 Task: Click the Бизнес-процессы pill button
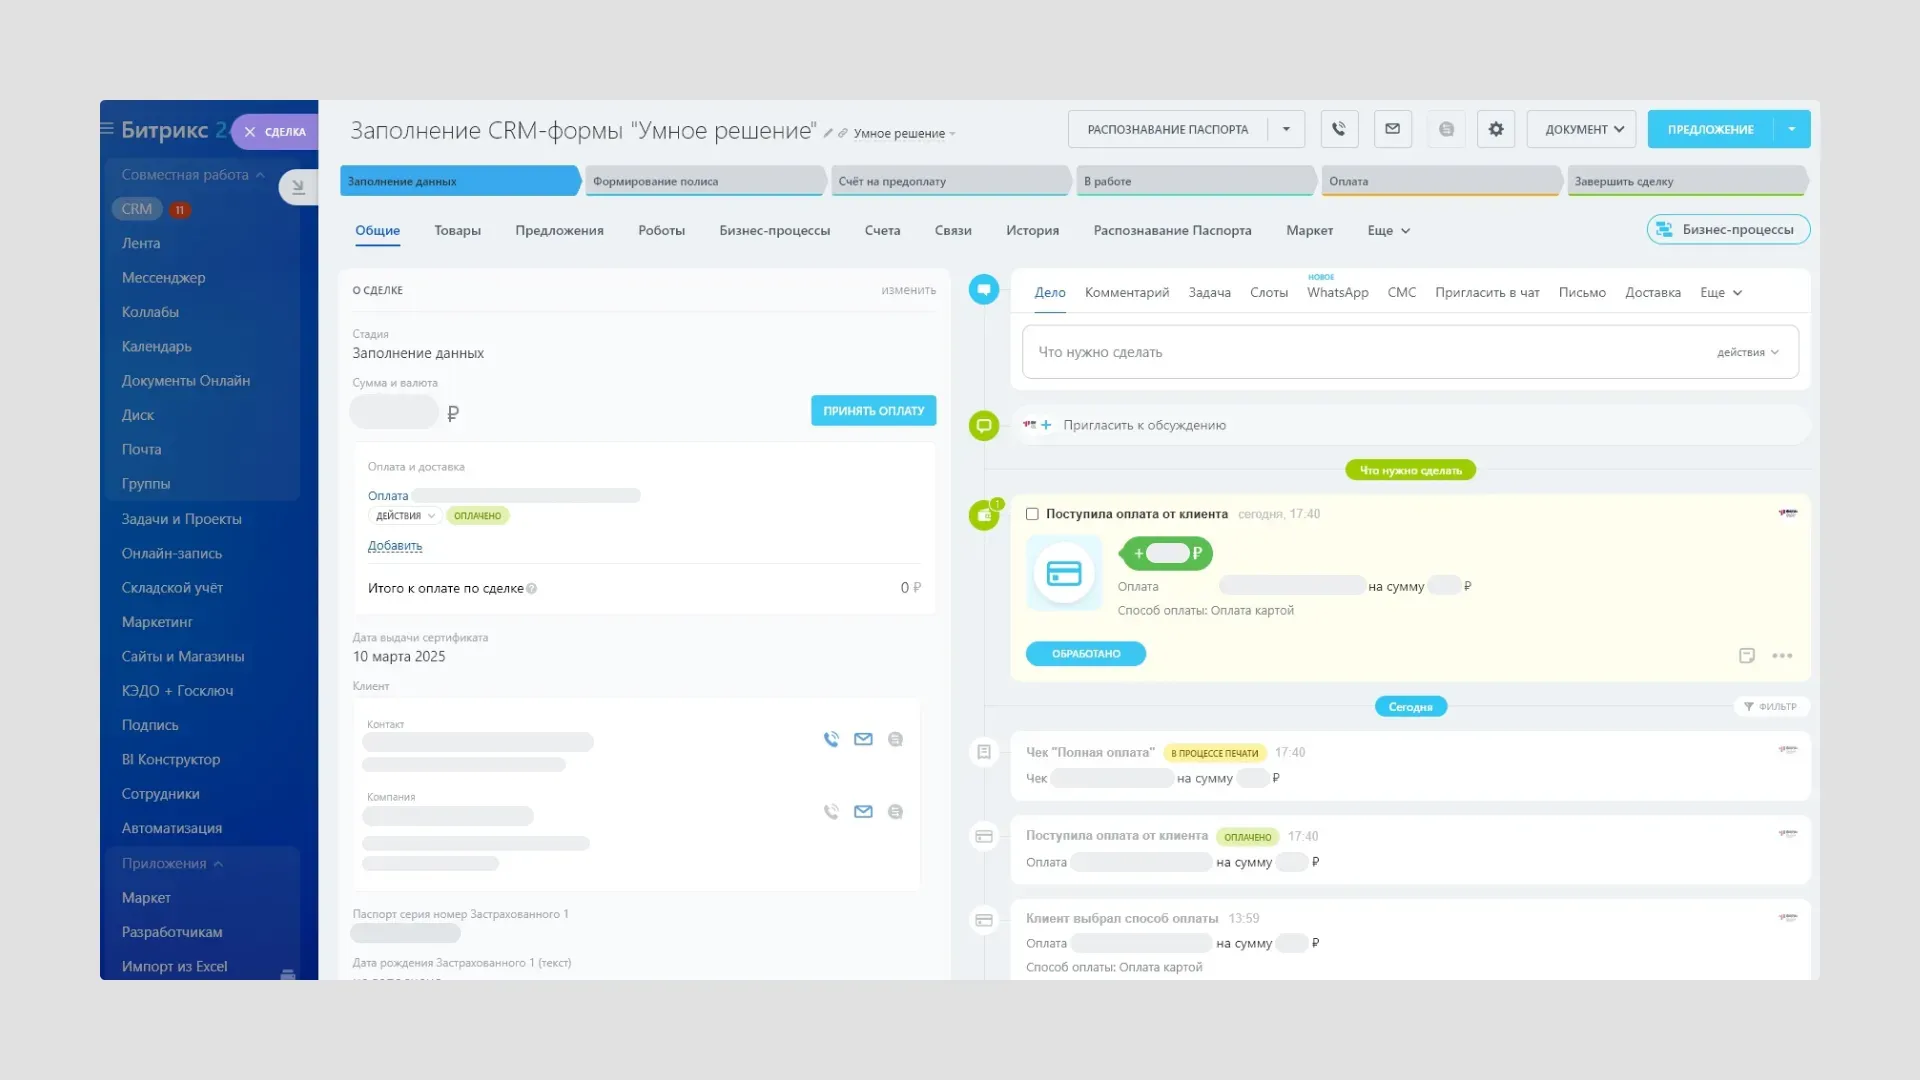tap(1728, 229)
